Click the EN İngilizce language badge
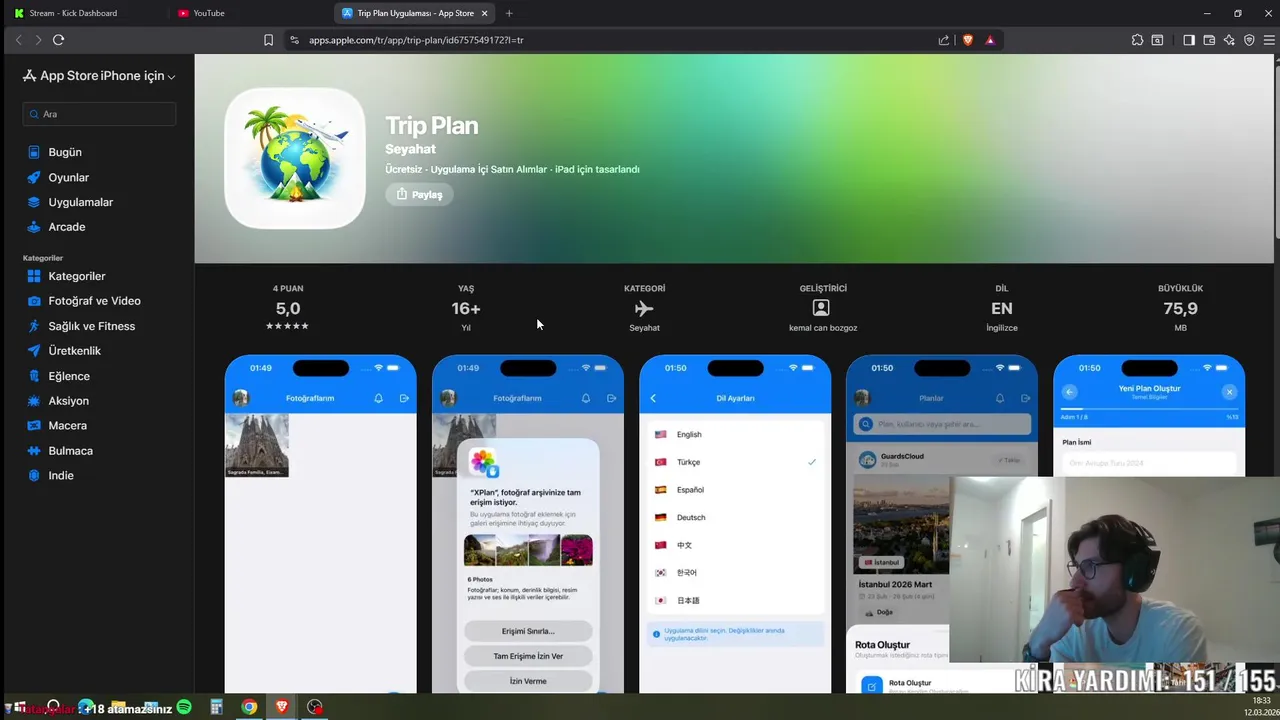1280x720 pixels. pos(1001,308)
